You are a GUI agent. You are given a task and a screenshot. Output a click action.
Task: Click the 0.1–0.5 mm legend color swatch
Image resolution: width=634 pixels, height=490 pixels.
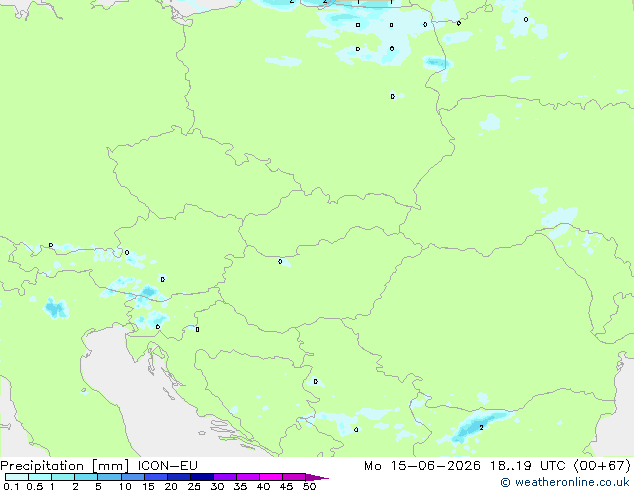point(17,477)
